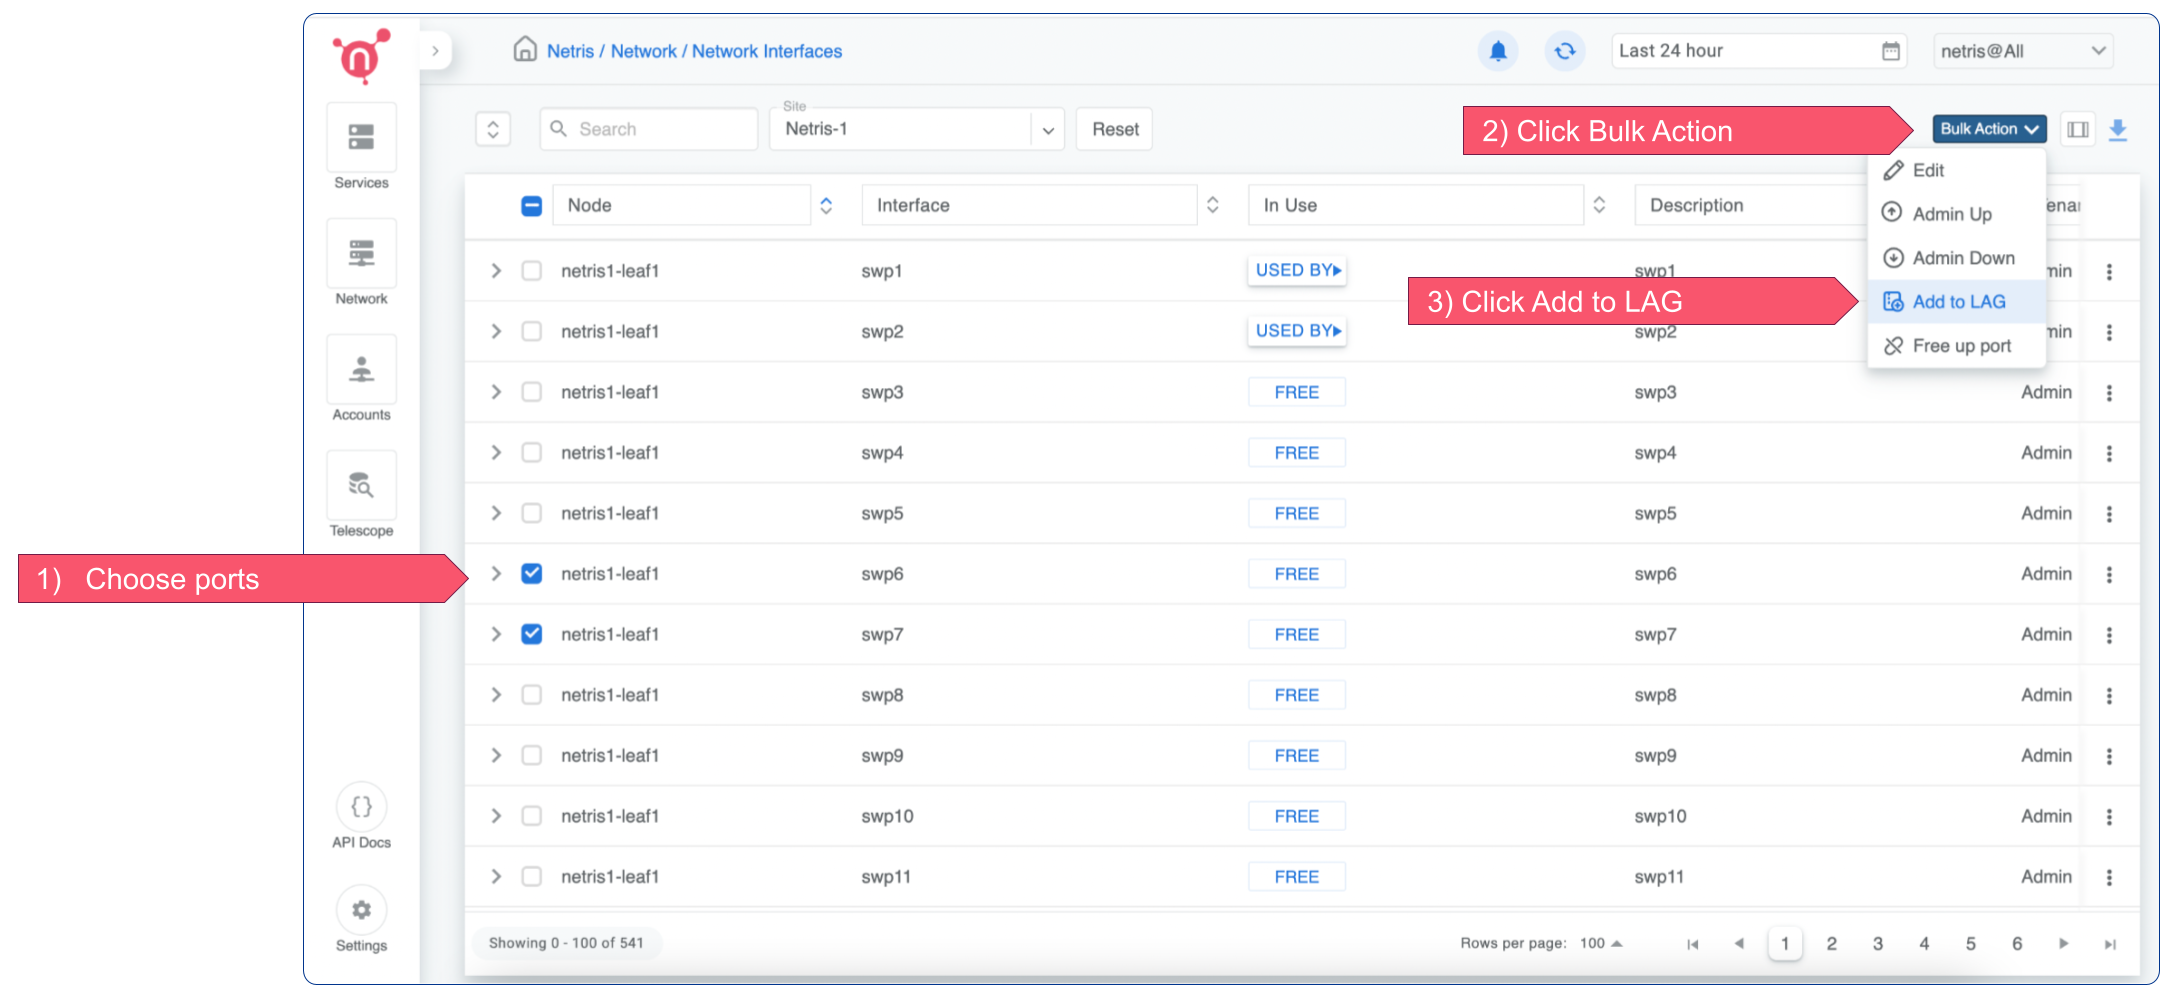Select Add to LAG menu option
2174x996 pixels.
tap(1957, 302)
